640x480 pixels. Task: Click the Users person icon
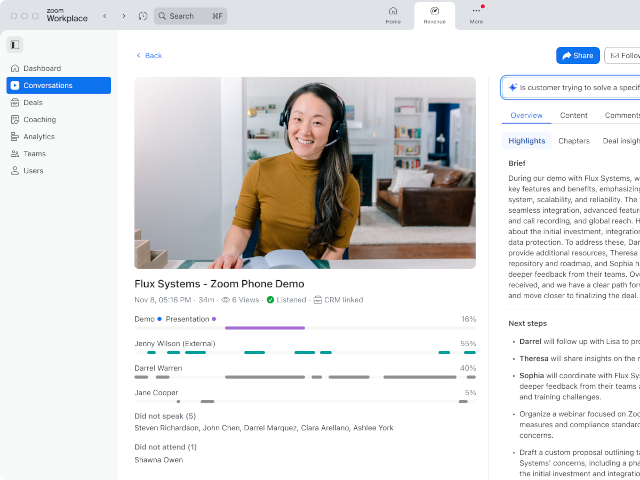(x=15, y=171)
